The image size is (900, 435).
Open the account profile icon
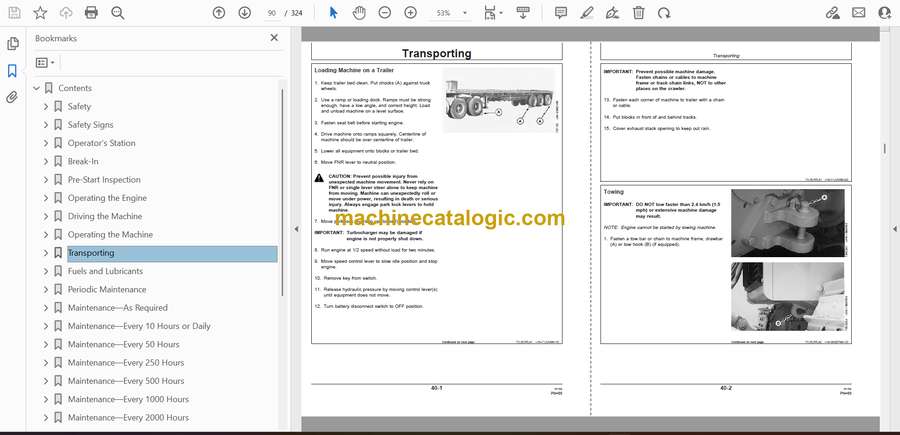(885, 13)
